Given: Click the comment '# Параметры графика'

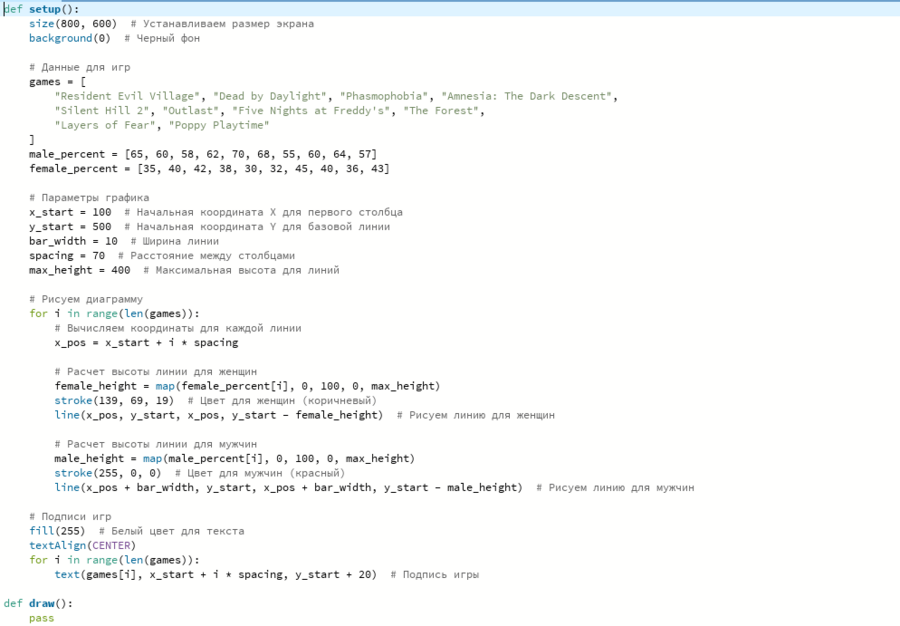Looking at the screenshot, I should point(89,198).
